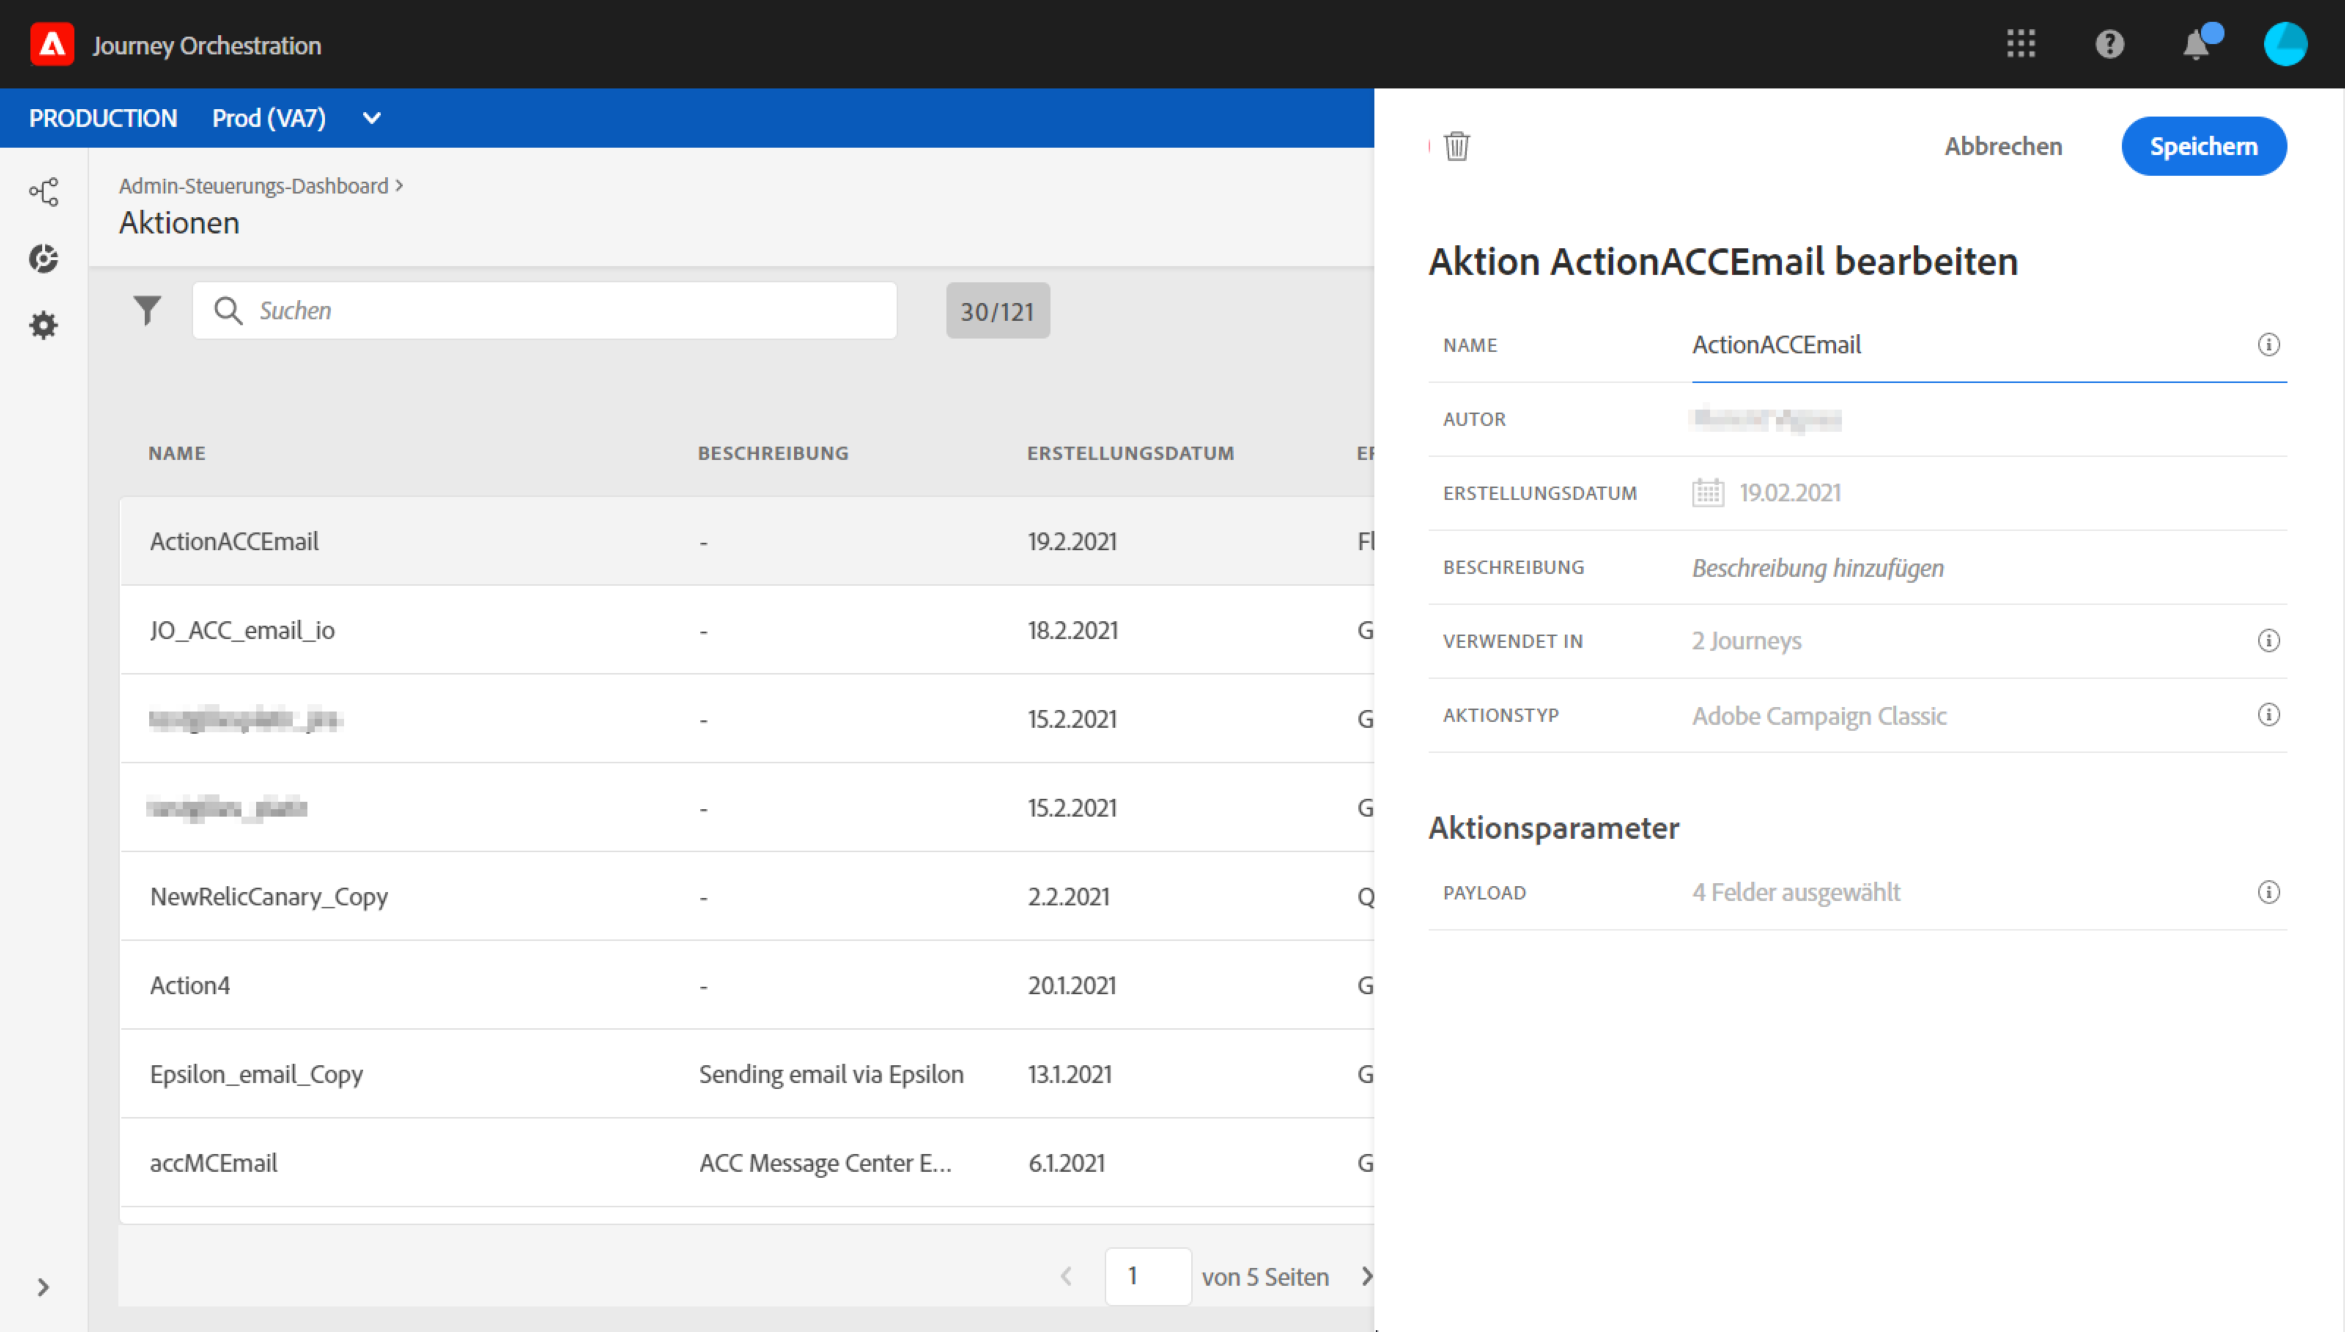This screenshot has height=1332, width=2345.
Task: Click the user profile avatar
Action: (x=2284, y=44)
